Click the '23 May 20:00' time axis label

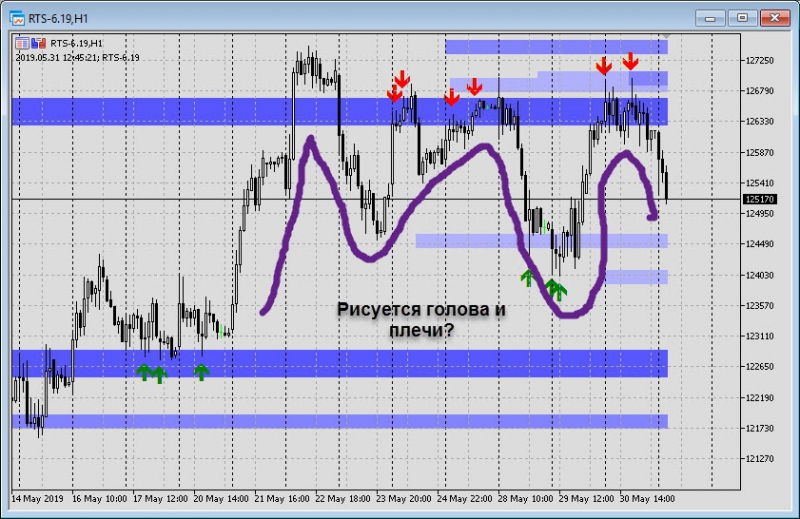(403, 499)
